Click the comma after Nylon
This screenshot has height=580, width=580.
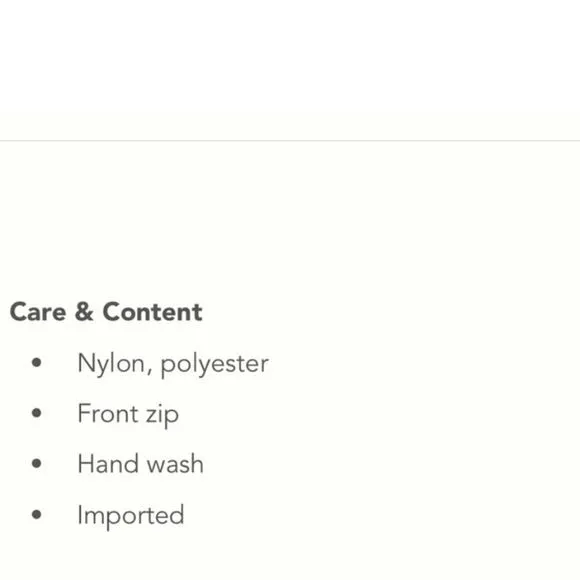150,371
